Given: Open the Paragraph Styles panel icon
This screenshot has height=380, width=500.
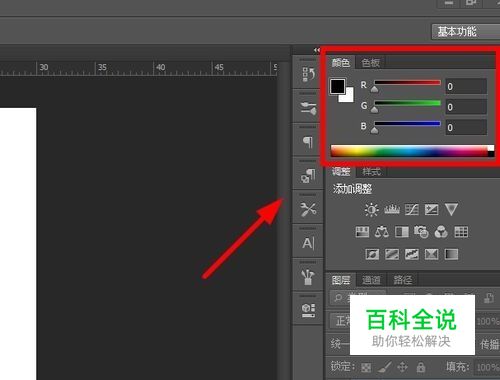Looking at the screenshot, I should [x=308, y=175].
